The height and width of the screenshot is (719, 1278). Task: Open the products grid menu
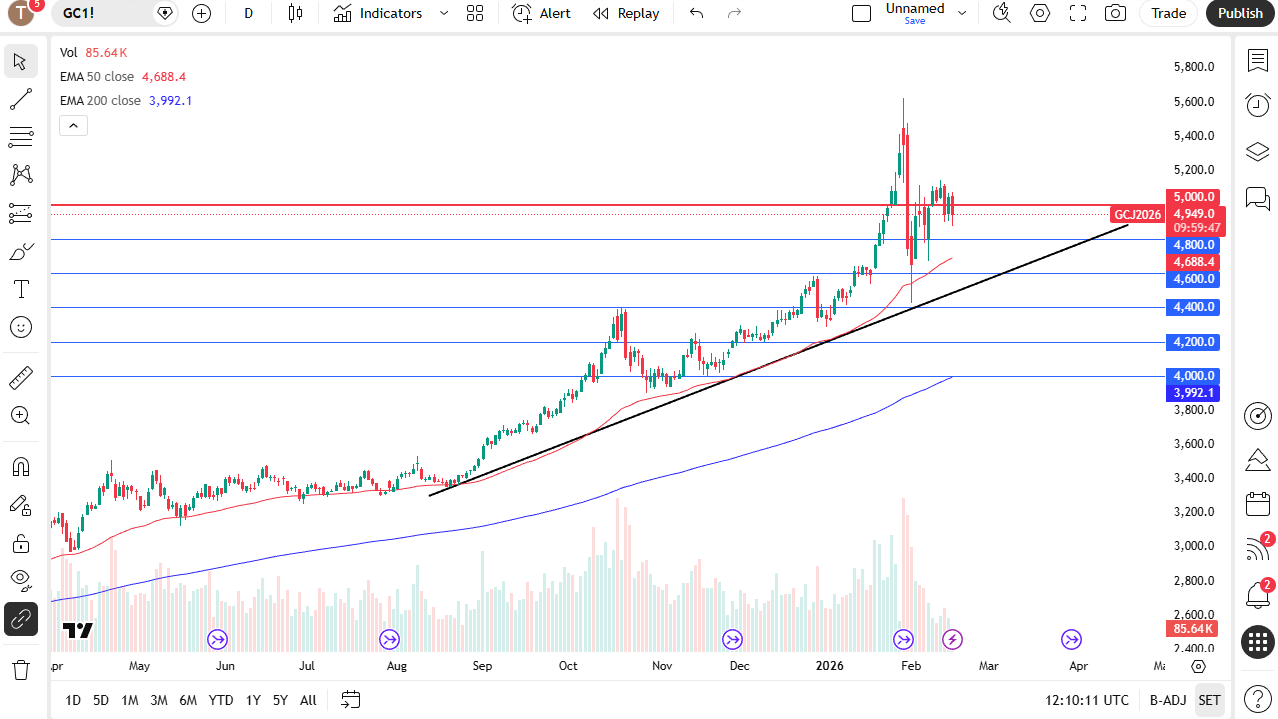click(1257, 642)
